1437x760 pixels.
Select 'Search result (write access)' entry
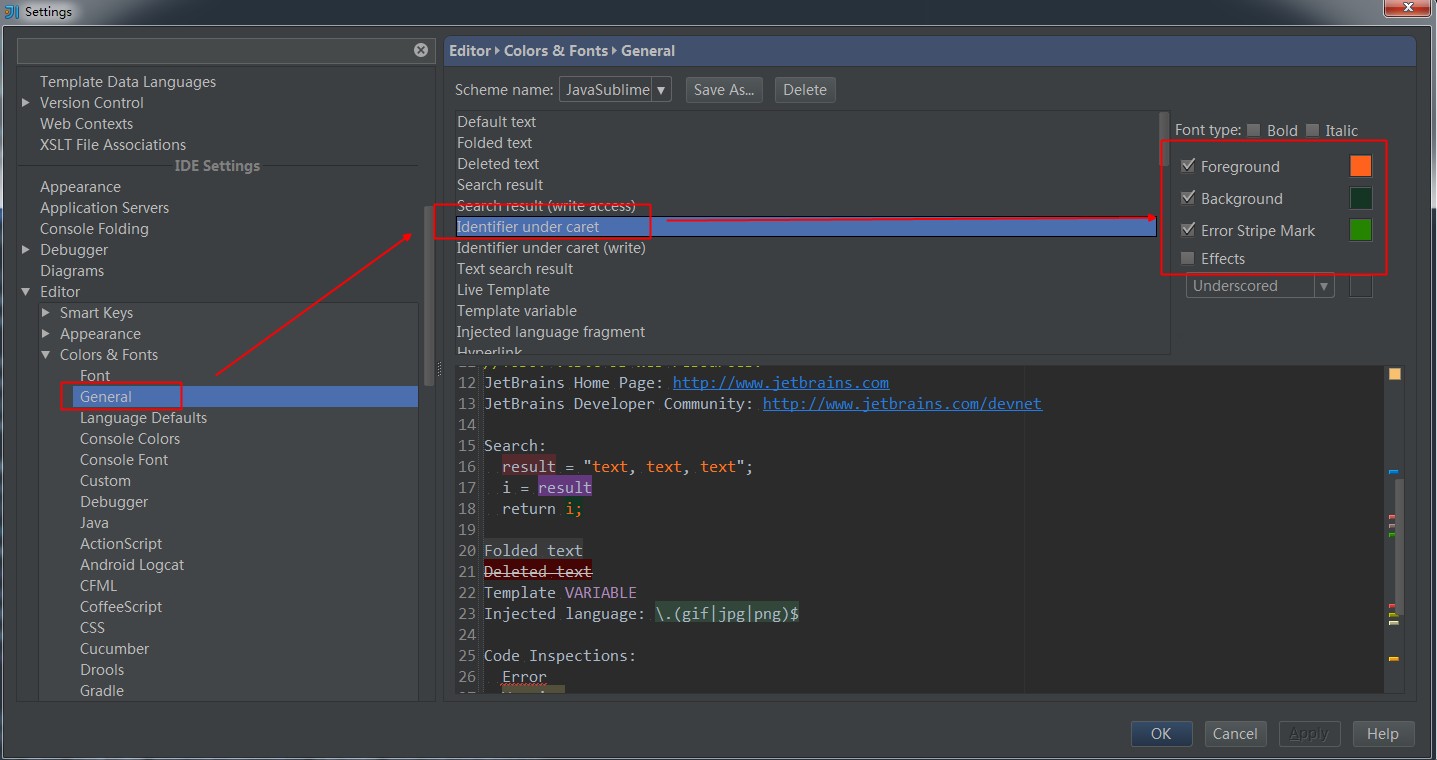click(546, 205)
